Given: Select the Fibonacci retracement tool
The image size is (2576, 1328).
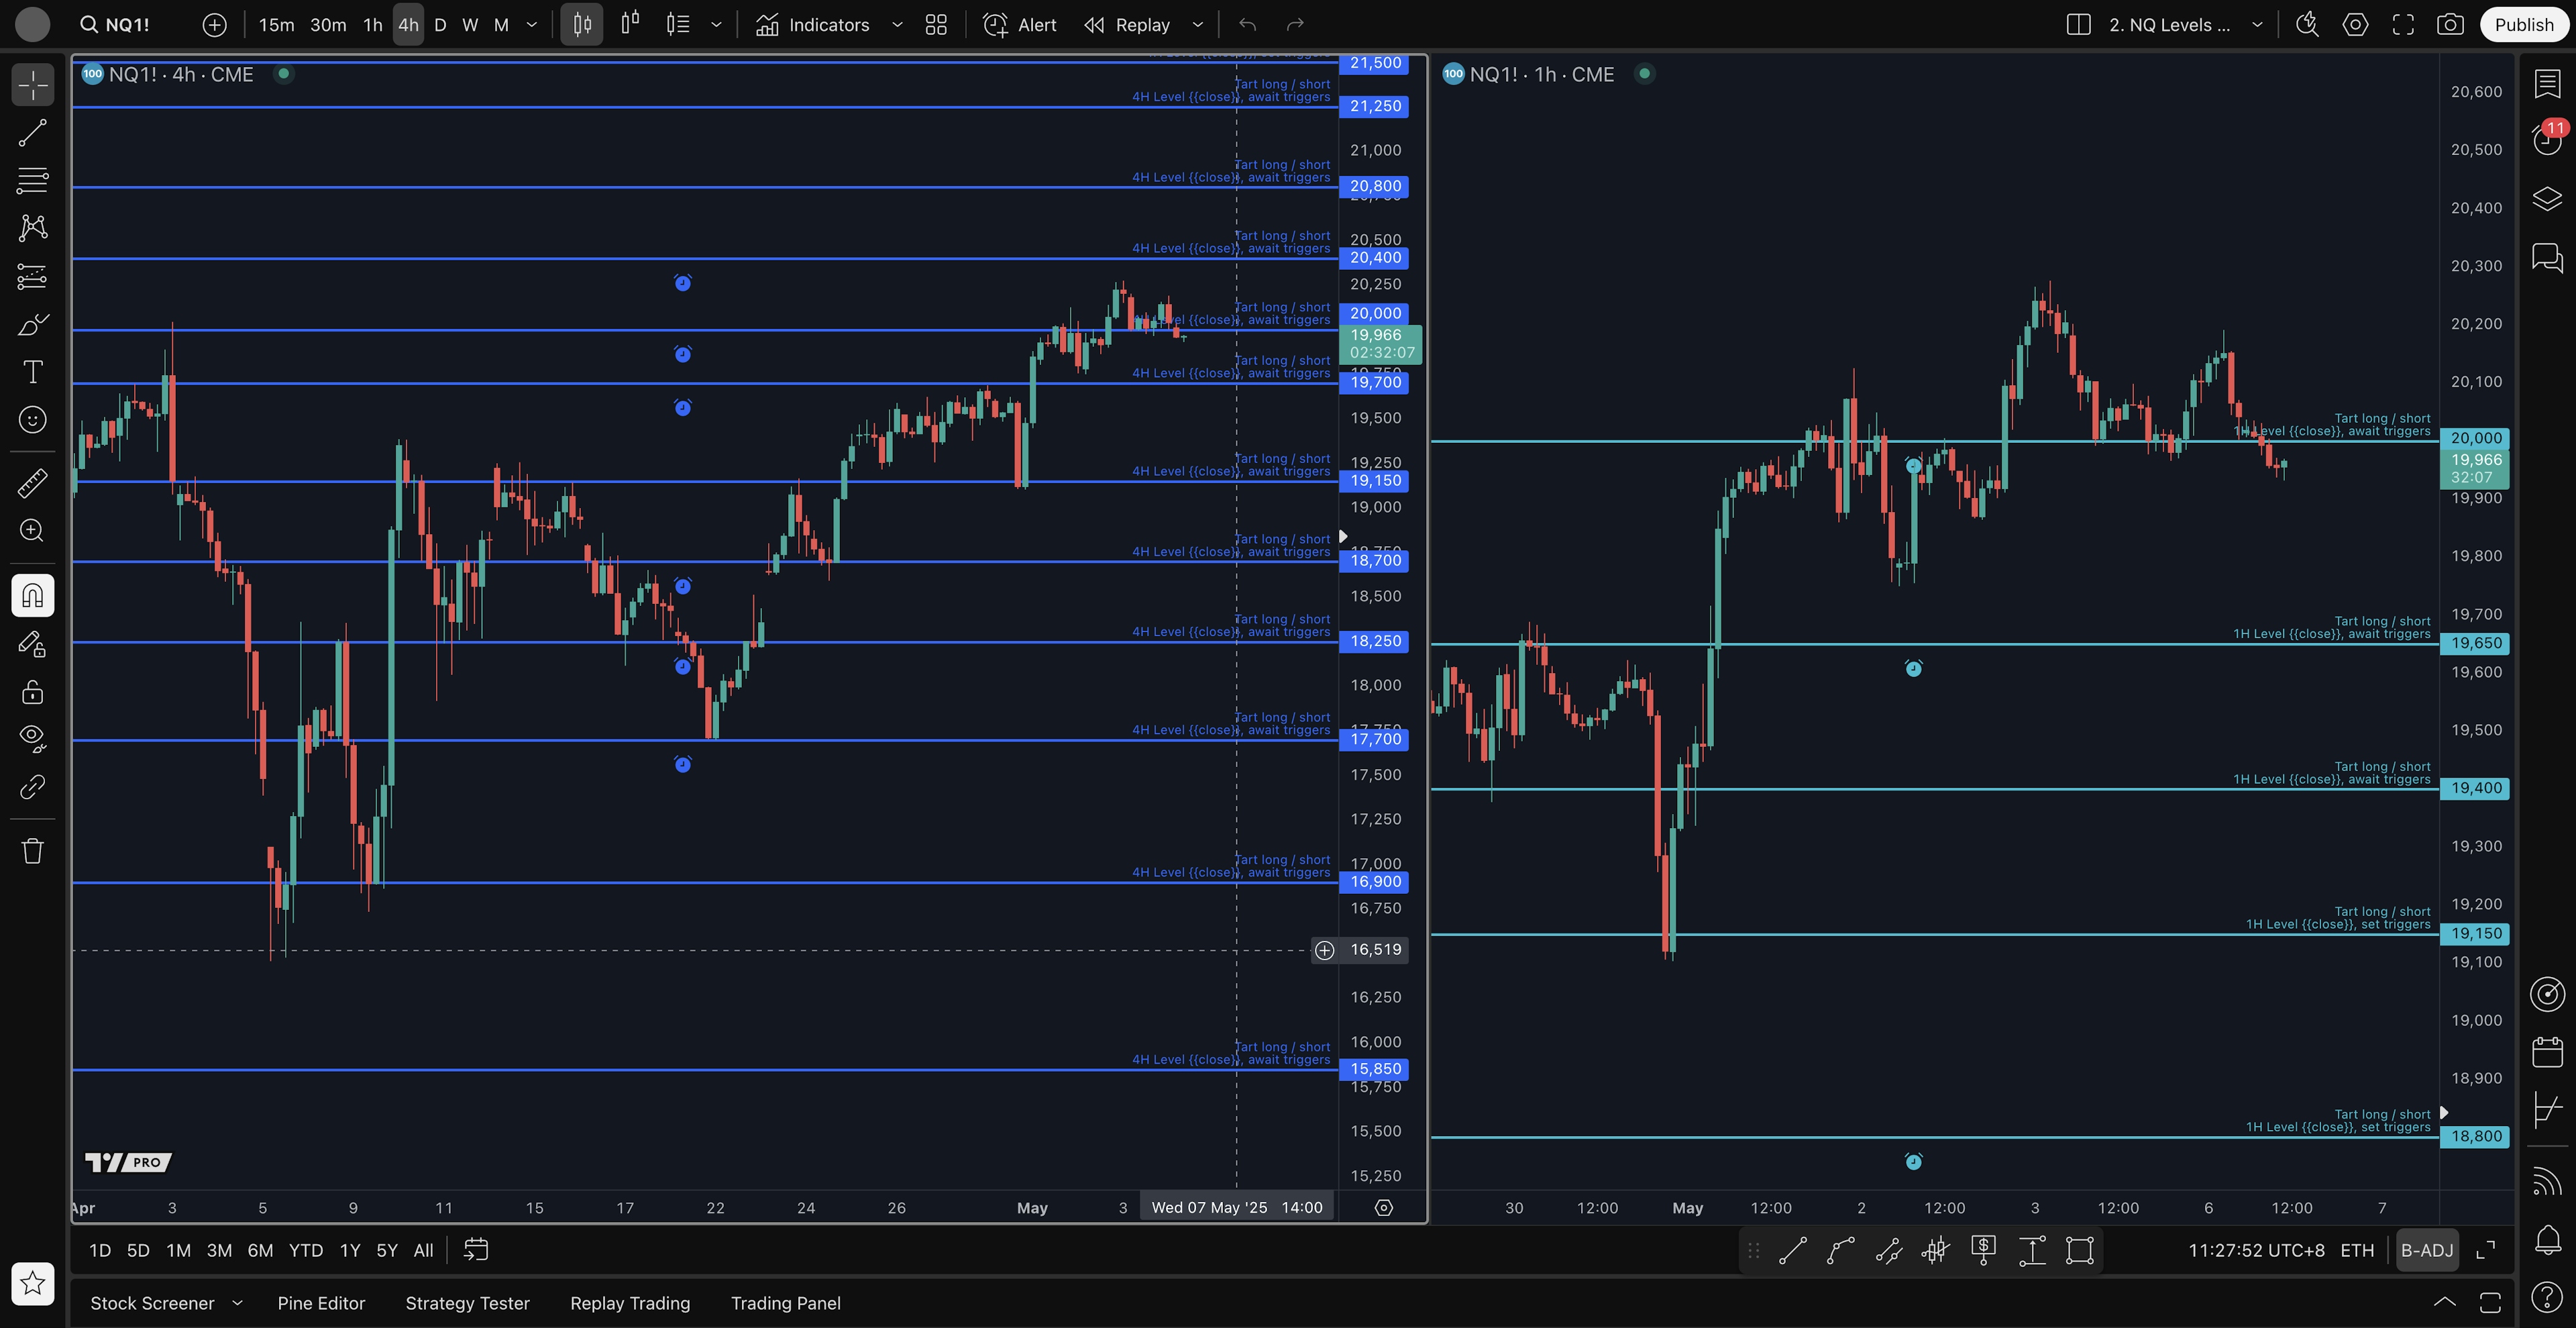Looking at the screenshot, I should 32,181.
